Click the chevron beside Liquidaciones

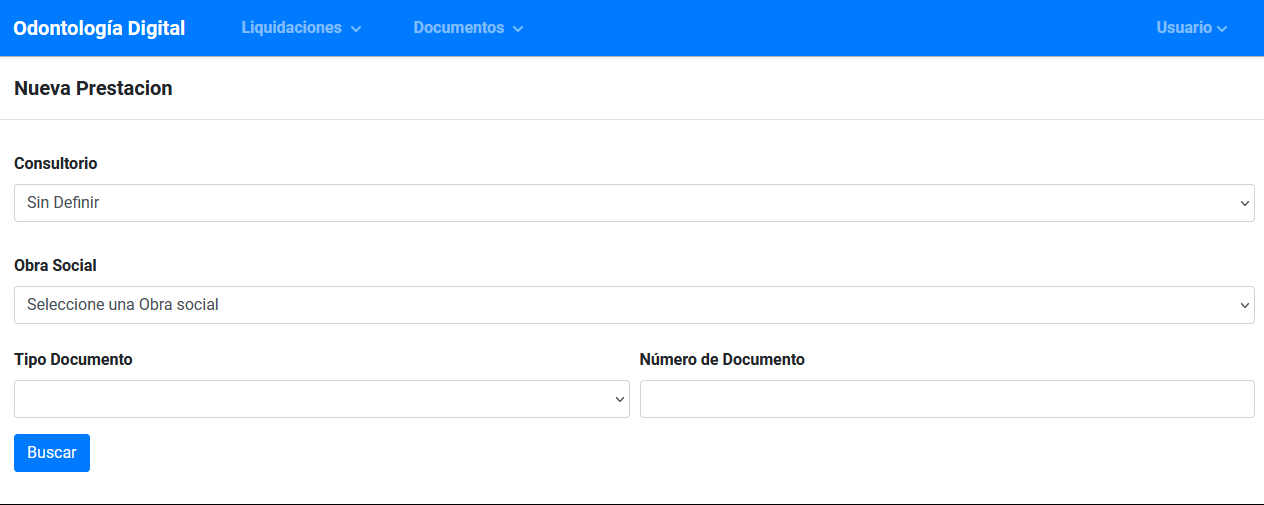pyautogui.click(x=356, y=29)
